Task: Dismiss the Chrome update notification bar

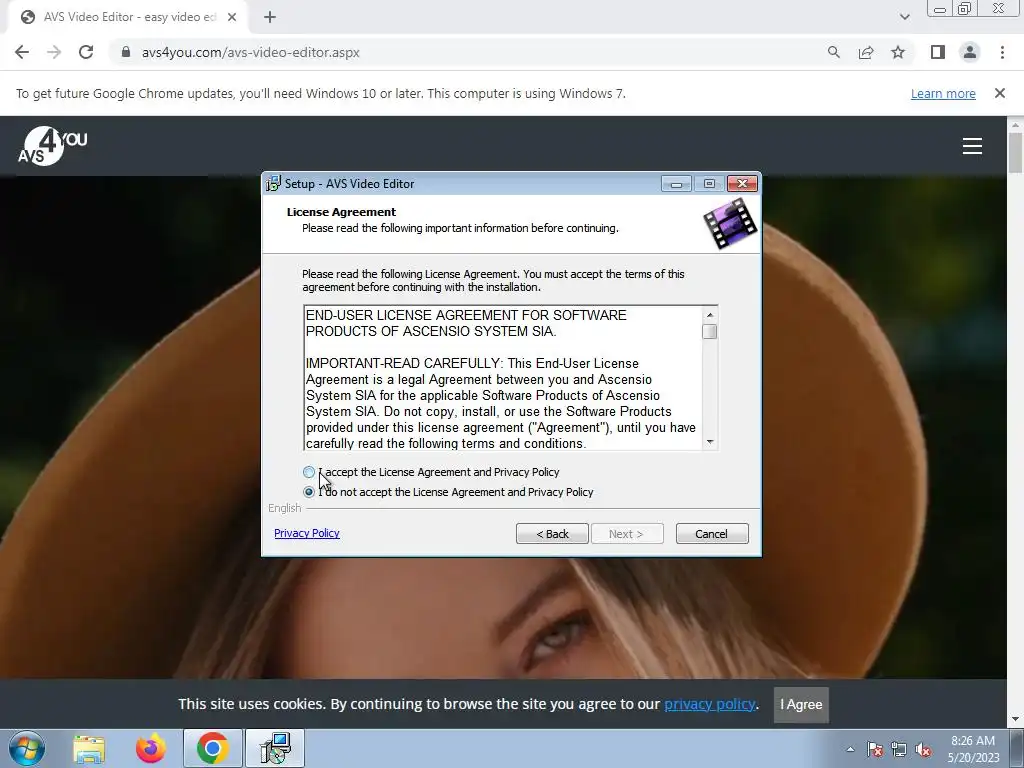Action: pos(999,93)
